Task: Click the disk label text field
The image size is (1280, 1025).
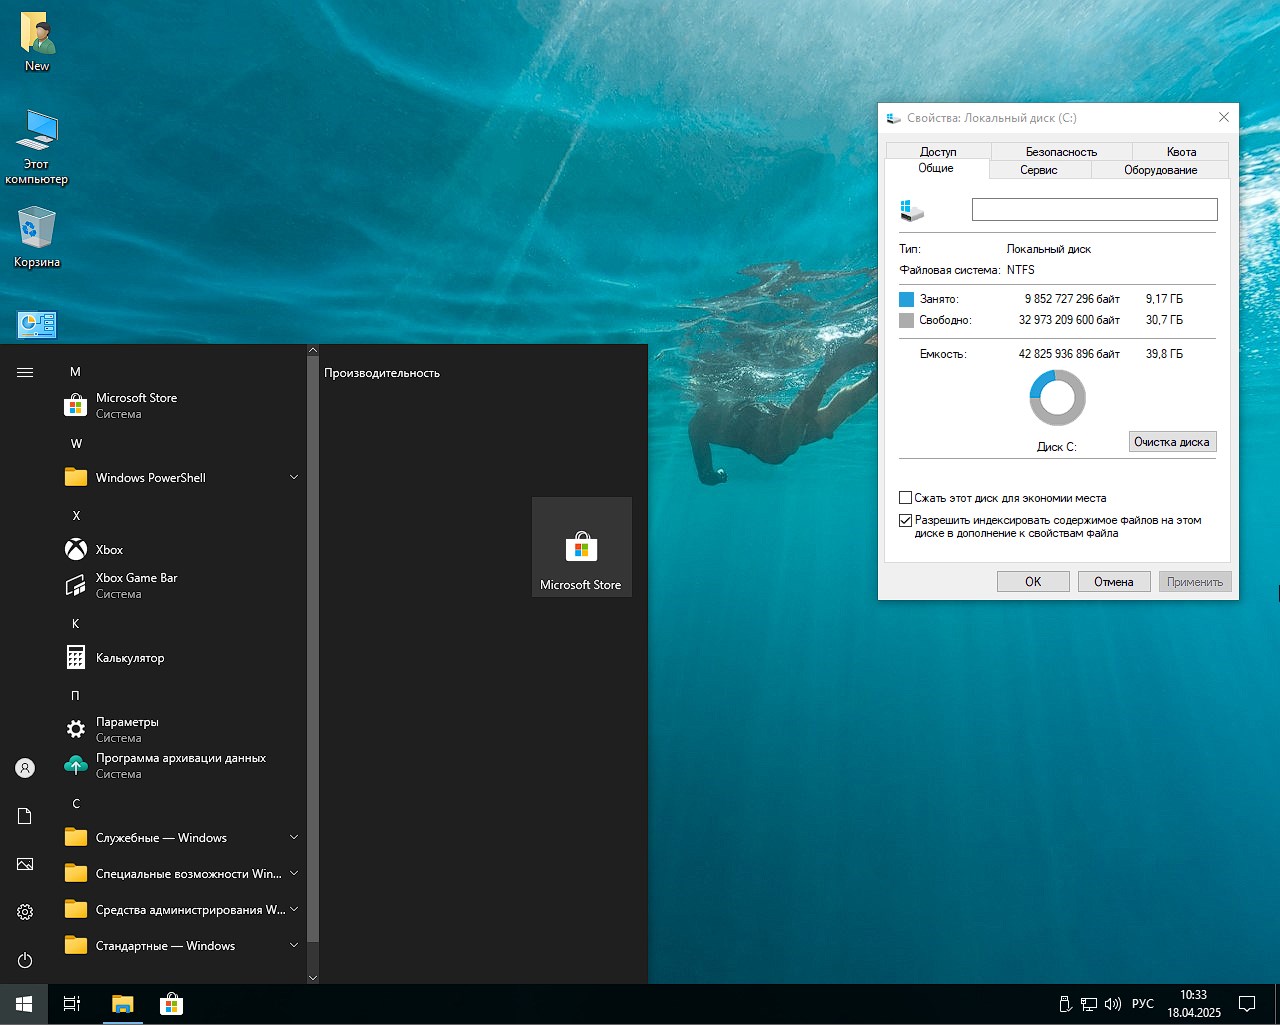Action: tap(1094, 209)
